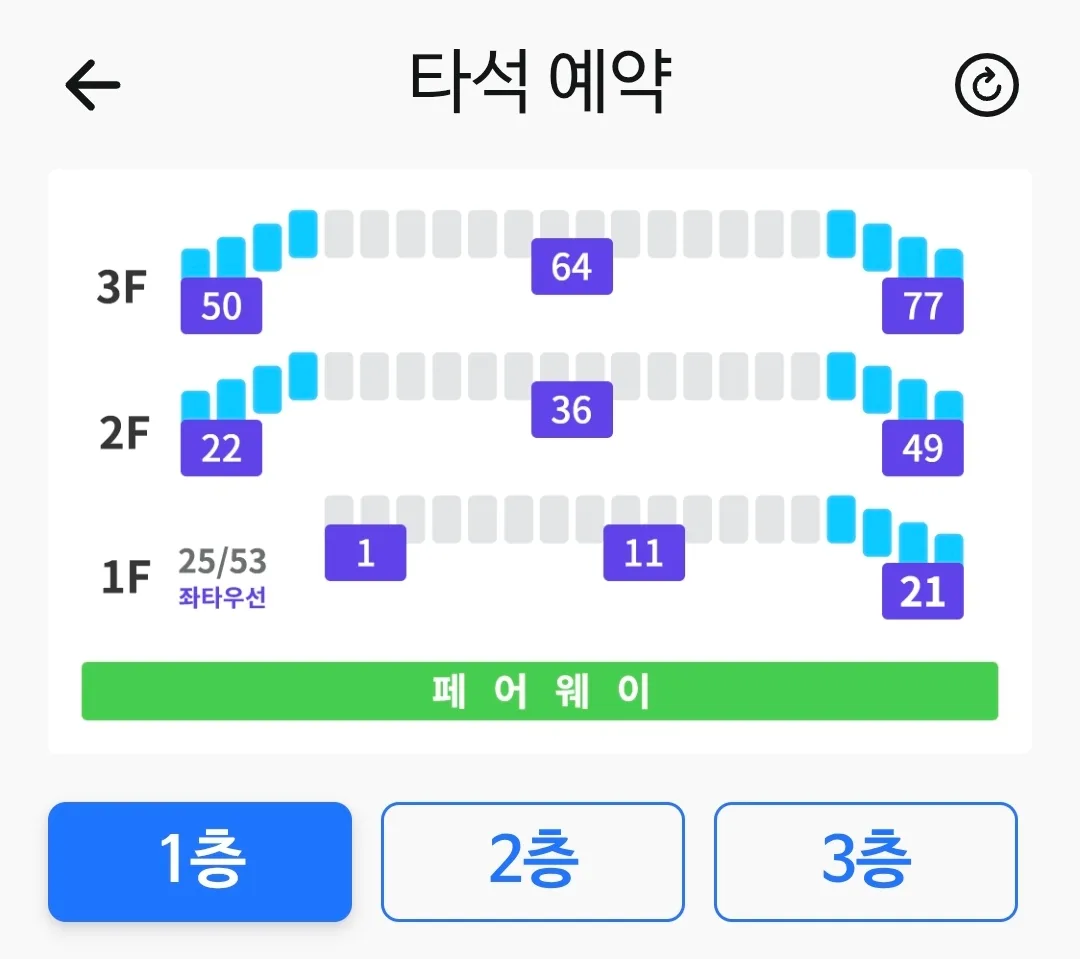Tap the 25/53 availability counter

point(222,561)
